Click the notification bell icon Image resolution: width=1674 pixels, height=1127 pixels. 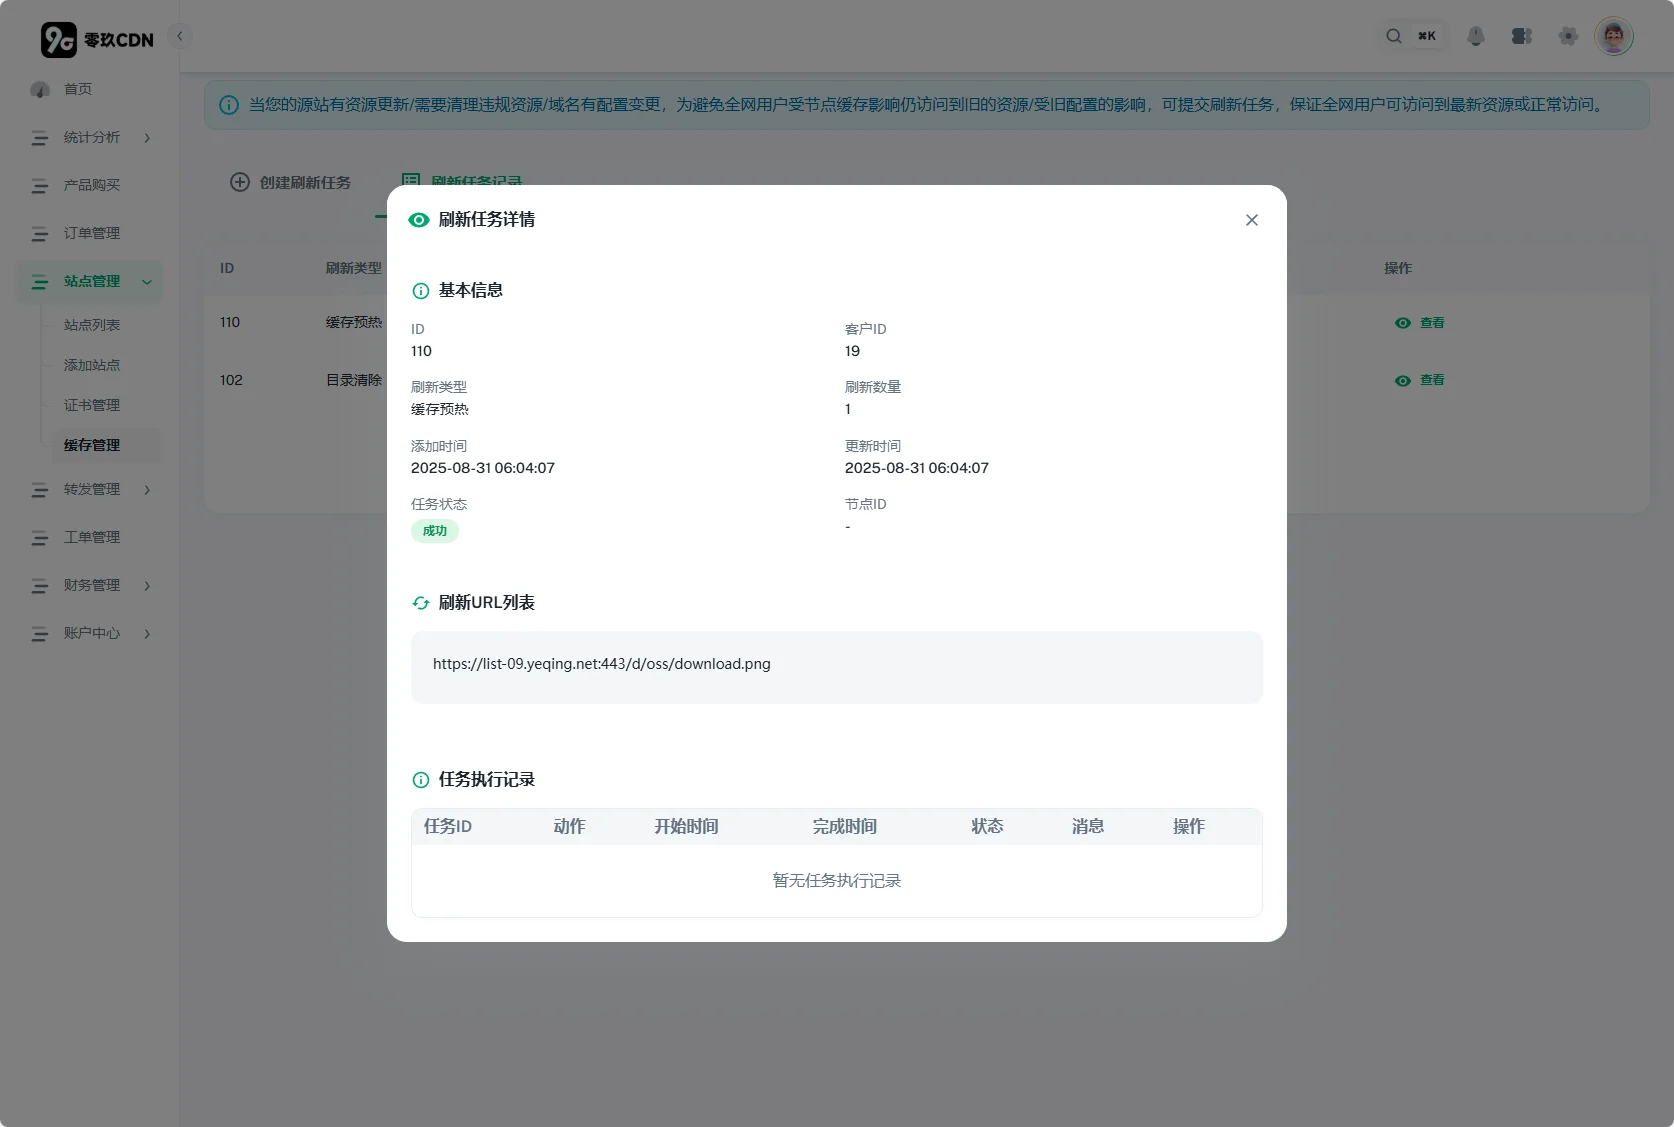coord(1475,37)
